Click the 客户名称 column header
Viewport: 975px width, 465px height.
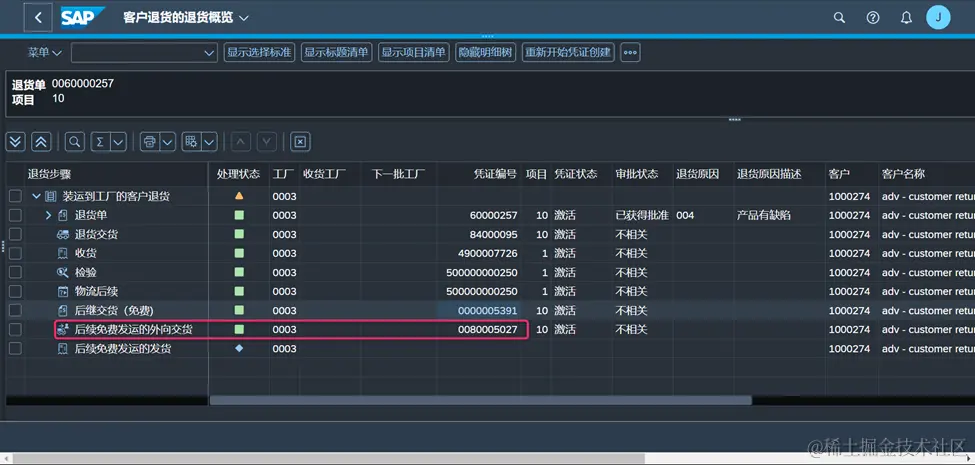[x=926, y=174]
